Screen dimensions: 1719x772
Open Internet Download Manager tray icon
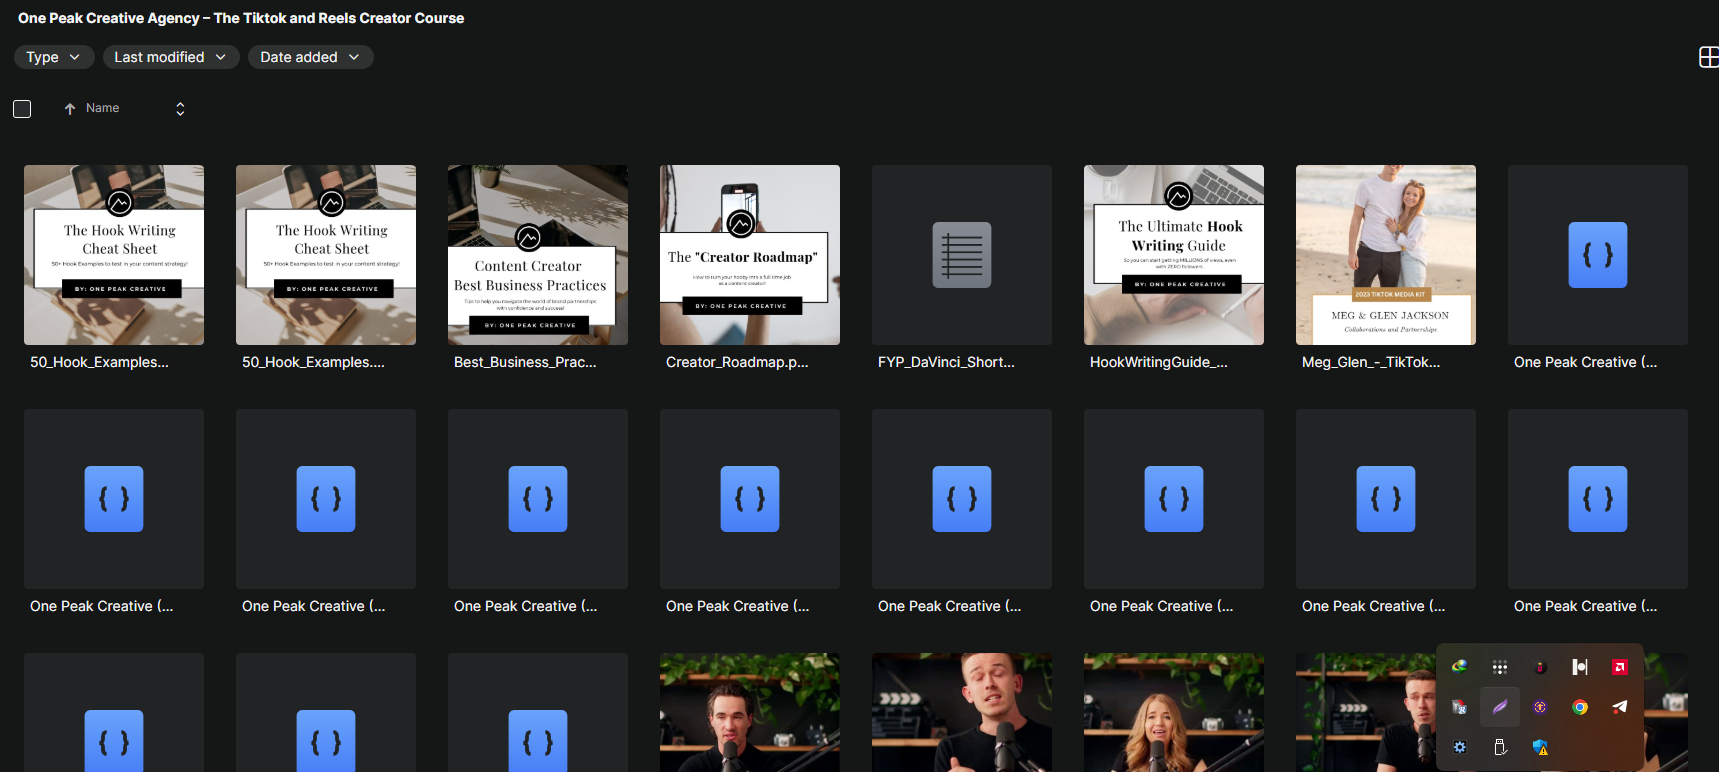tap(1460, 667)
